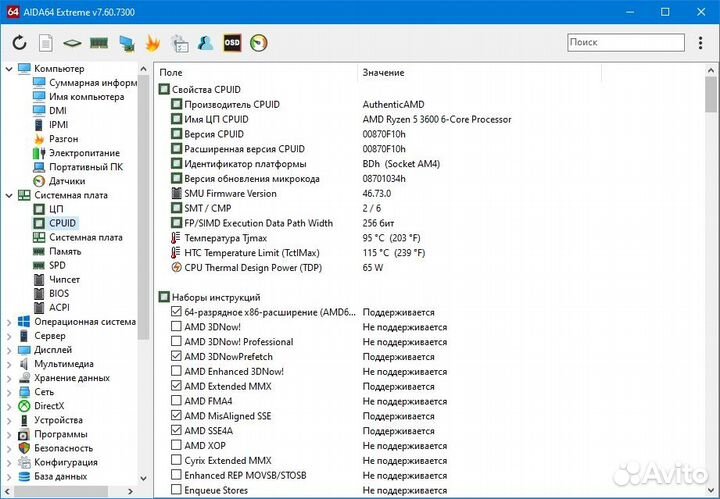Open the checklist report wizard icon
This screenshot has height=499, width=720.
tap(180, 43)
